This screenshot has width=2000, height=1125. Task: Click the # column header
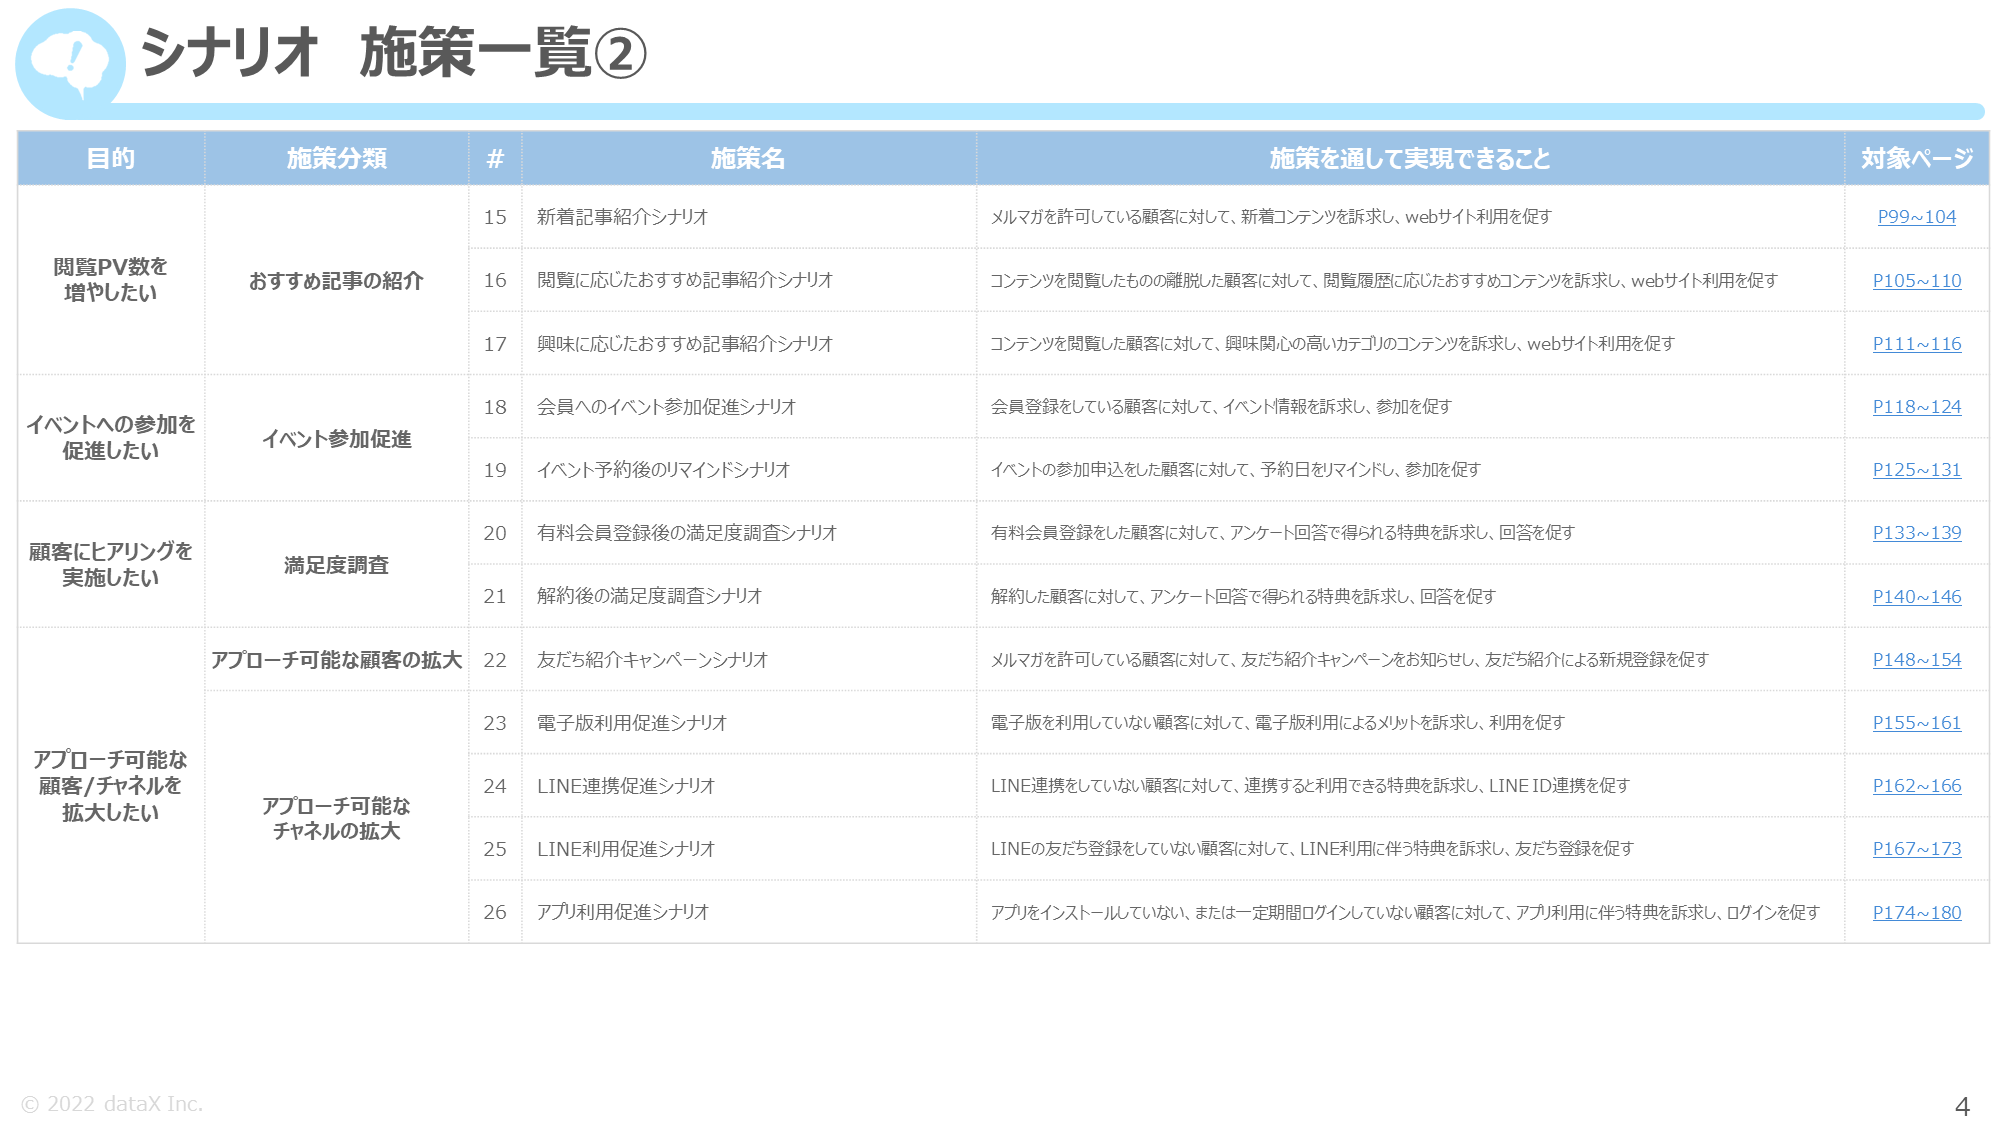pos(495,158)
